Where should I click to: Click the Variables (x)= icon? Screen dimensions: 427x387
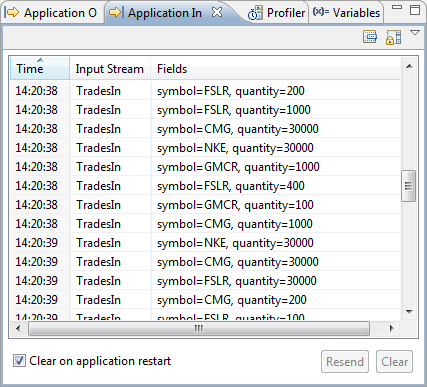(x=321, y=12)
